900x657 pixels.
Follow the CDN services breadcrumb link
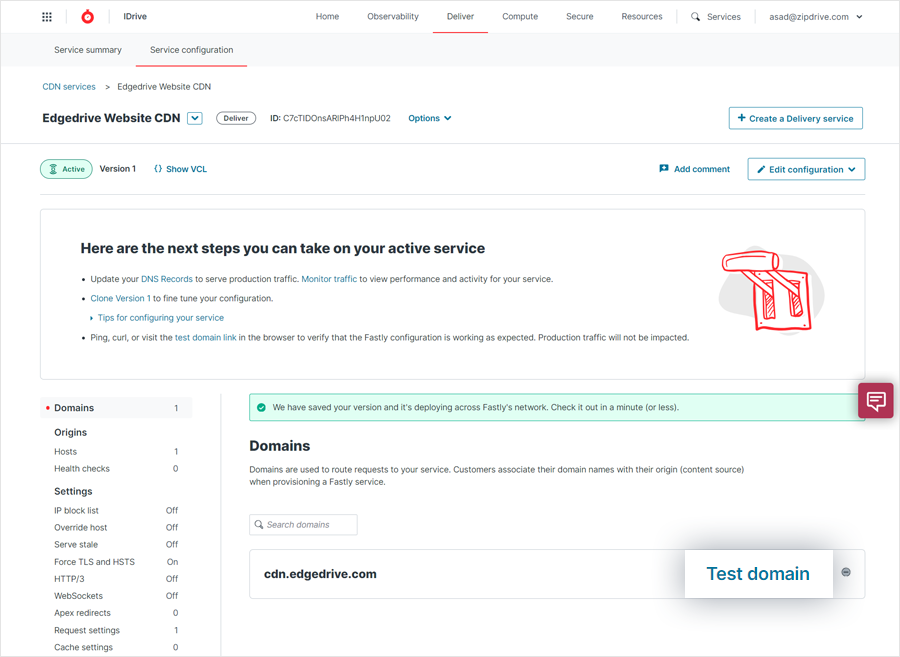pos(69,87)
